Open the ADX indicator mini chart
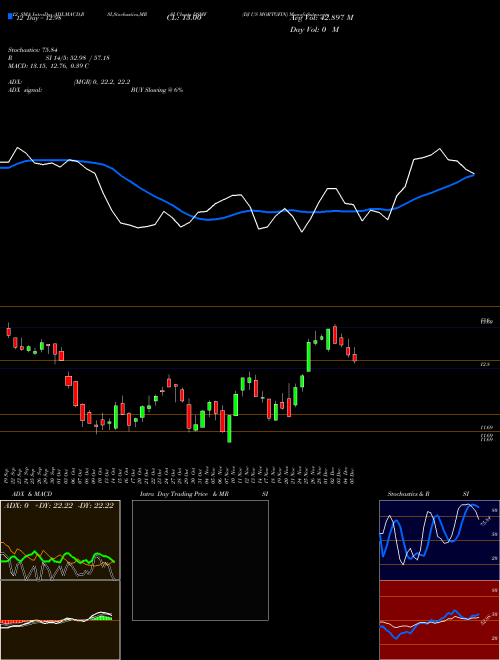The height and width of the screenshot is (660, 500). pyautogui.click(x=60, y=540)
